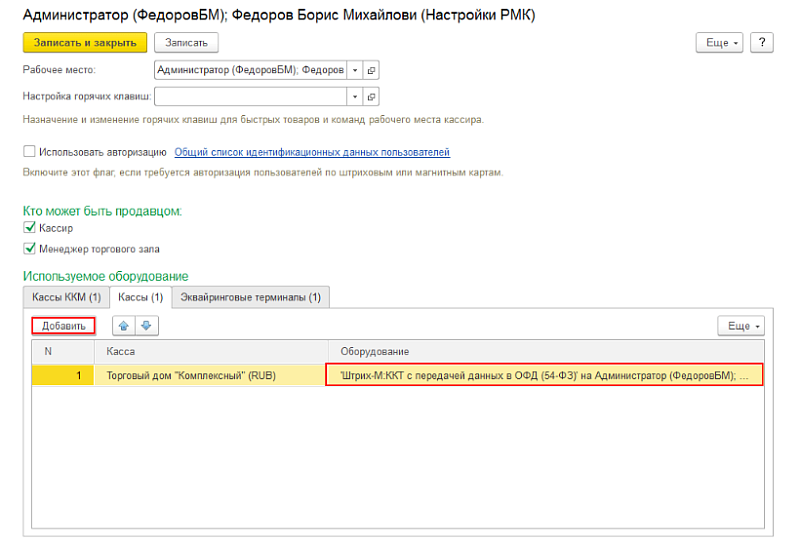
Task: Switch to the Кассы ККМ (1) tab
Action: [x=67, y=297]
